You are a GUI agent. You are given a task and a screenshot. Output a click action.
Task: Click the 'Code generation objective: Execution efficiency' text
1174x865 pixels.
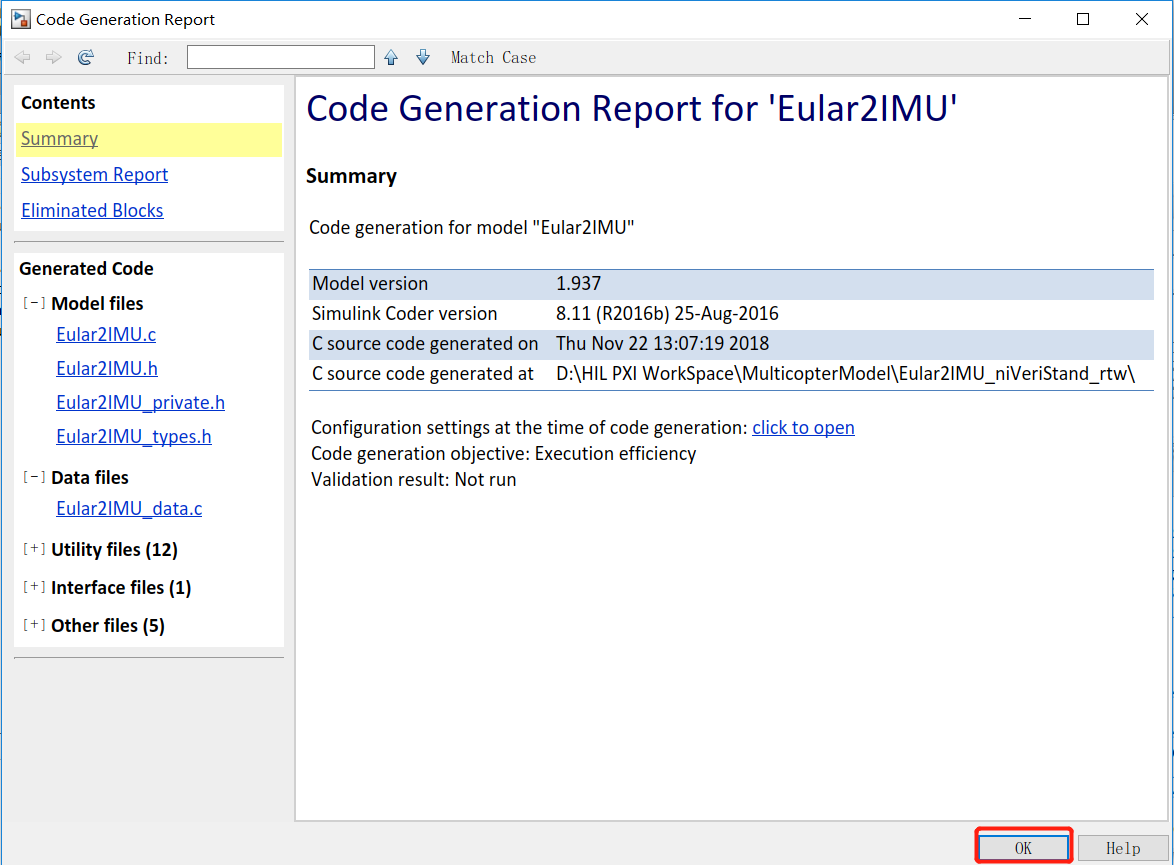[x=503, y=454]
